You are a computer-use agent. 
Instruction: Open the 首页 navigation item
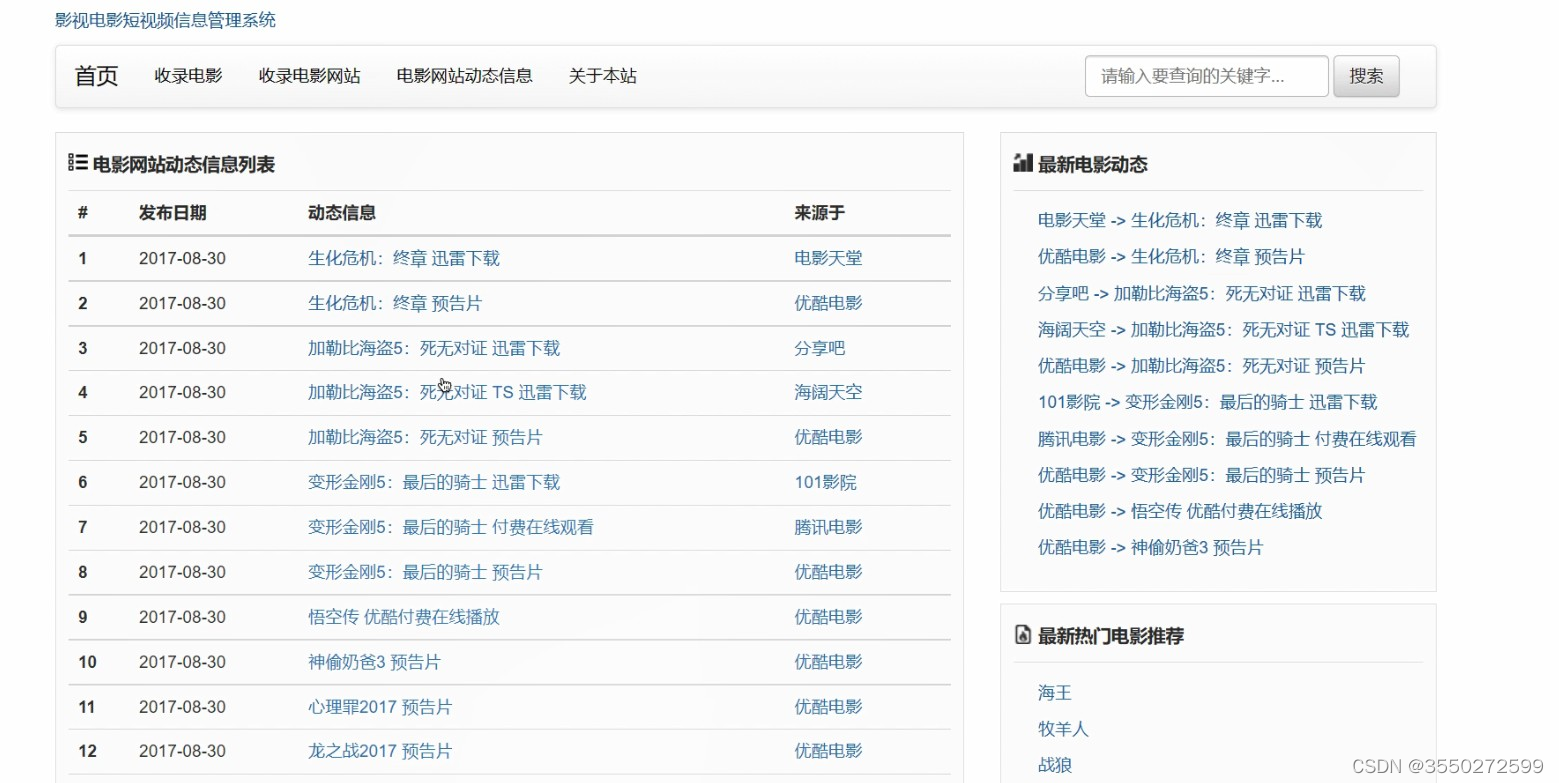coord(95,75)
